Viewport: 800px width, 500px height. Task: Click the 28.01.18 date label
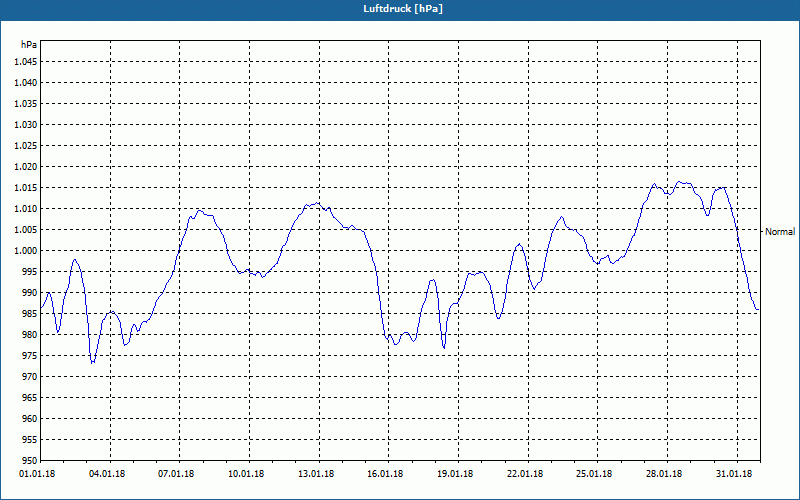[664, 474]
